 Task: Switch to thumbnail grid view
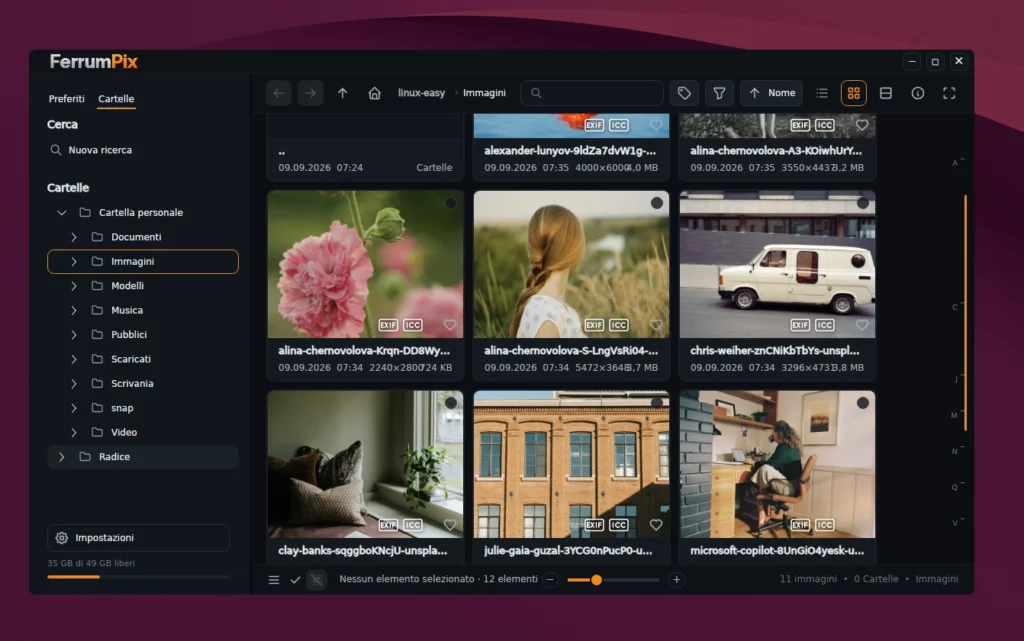(x=854, y=93)
